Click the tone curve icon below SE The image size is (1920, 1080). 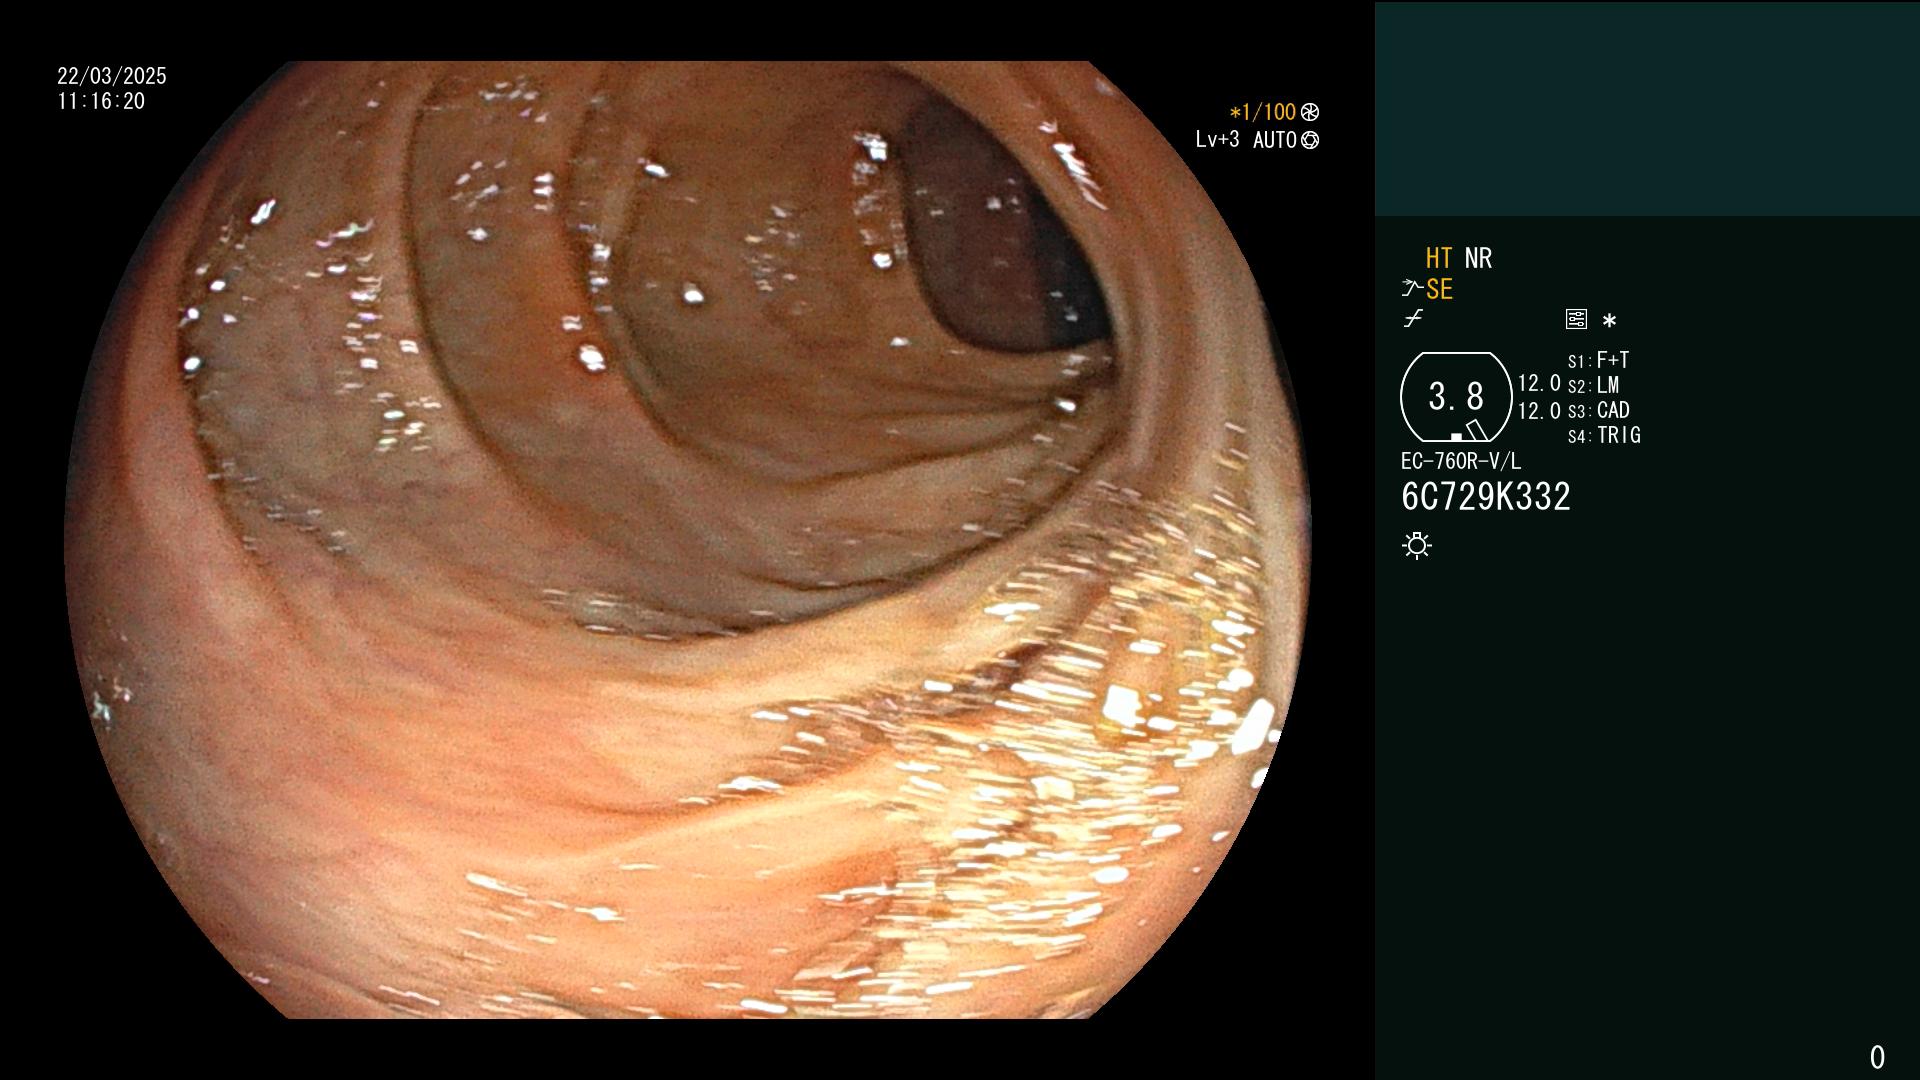tap(1413, 319)
